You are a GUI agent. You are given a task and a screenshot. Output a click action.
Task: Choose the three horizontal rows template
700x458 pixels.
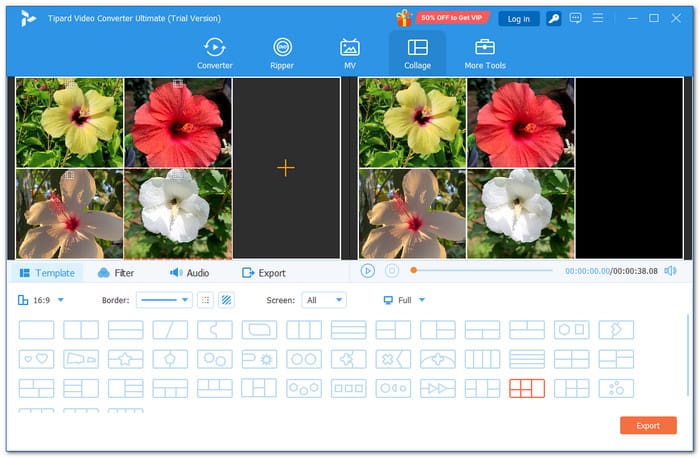point(349,330)
